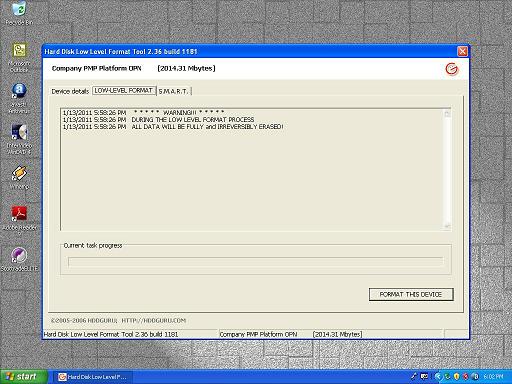Open the HTTP://HDDGURU.COM link
The width and height of the screenshot is (512, 384).
[153, 320]
